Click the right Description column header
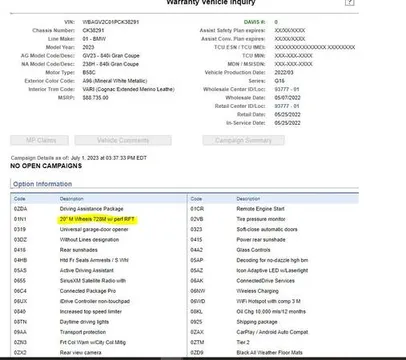The image size is (406, 360). (x=248, y=199)
